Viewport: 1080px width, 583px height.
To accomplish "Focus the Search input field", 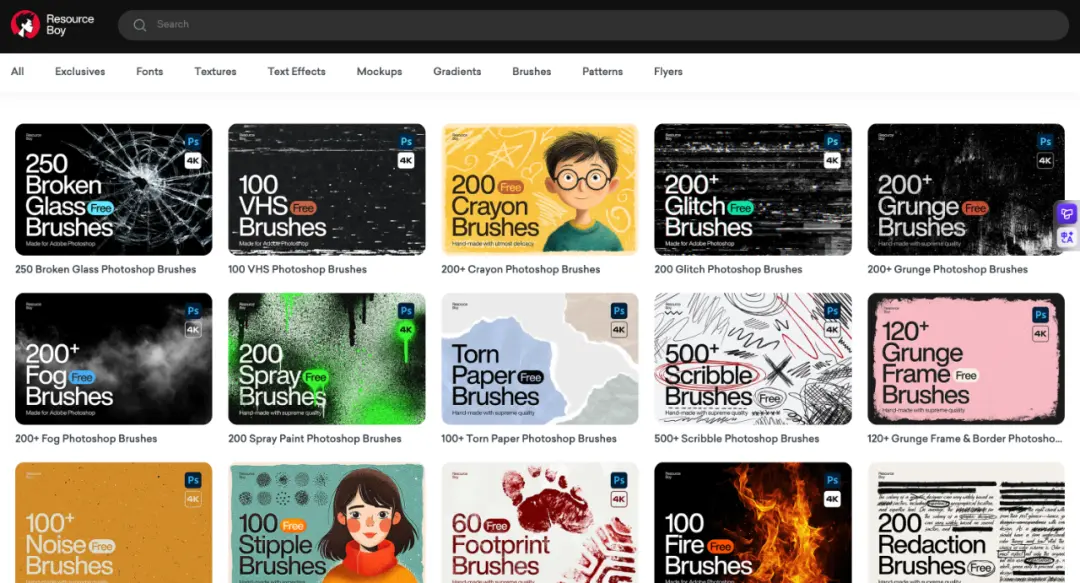I will (x=593, y=25).
